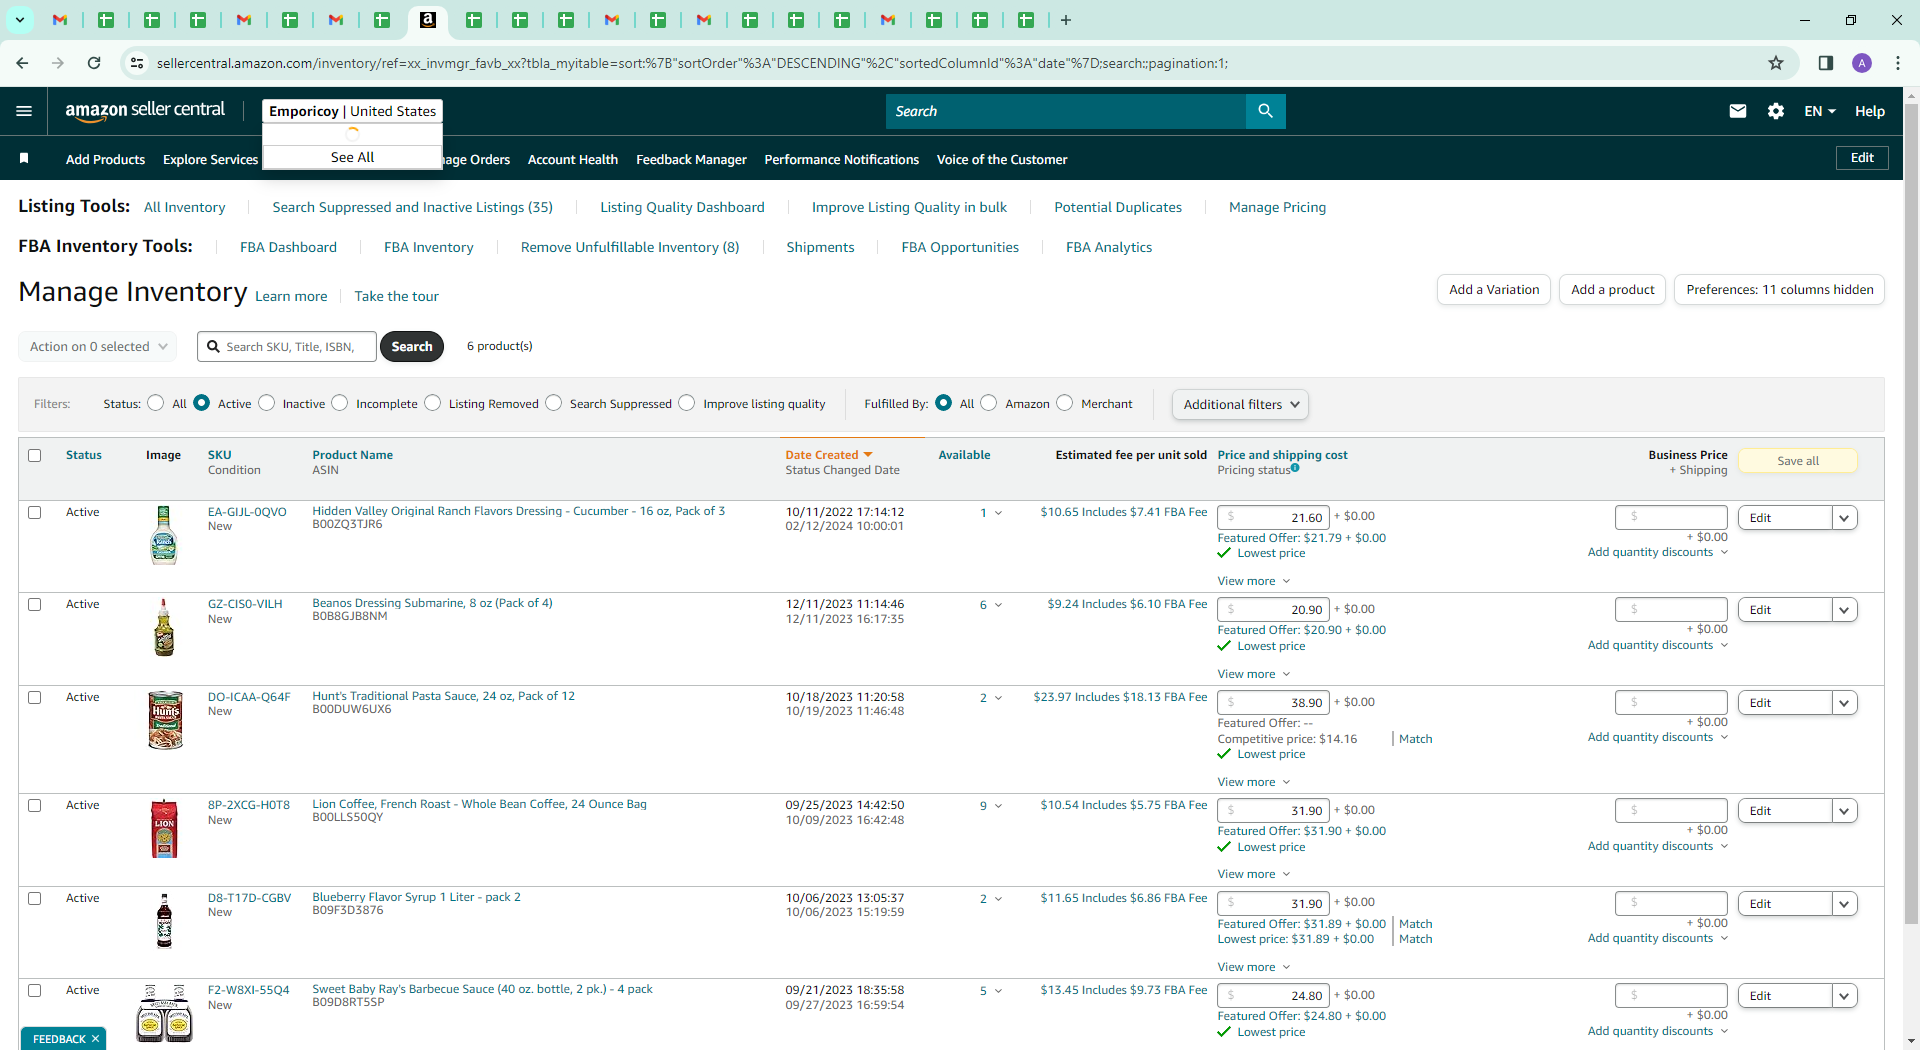Click the Add a Variation button
1920x1050 pixels.
point(1494,289)
